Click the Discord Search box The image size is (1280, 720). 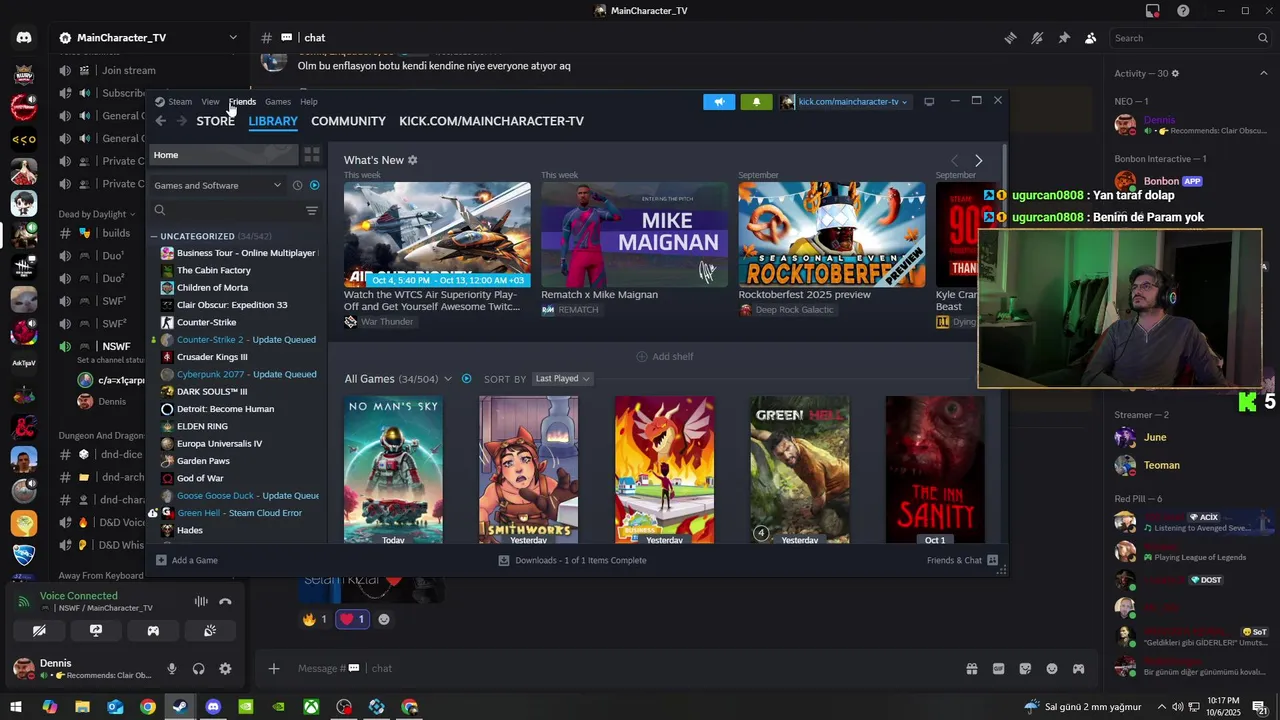click(1190, 38)
